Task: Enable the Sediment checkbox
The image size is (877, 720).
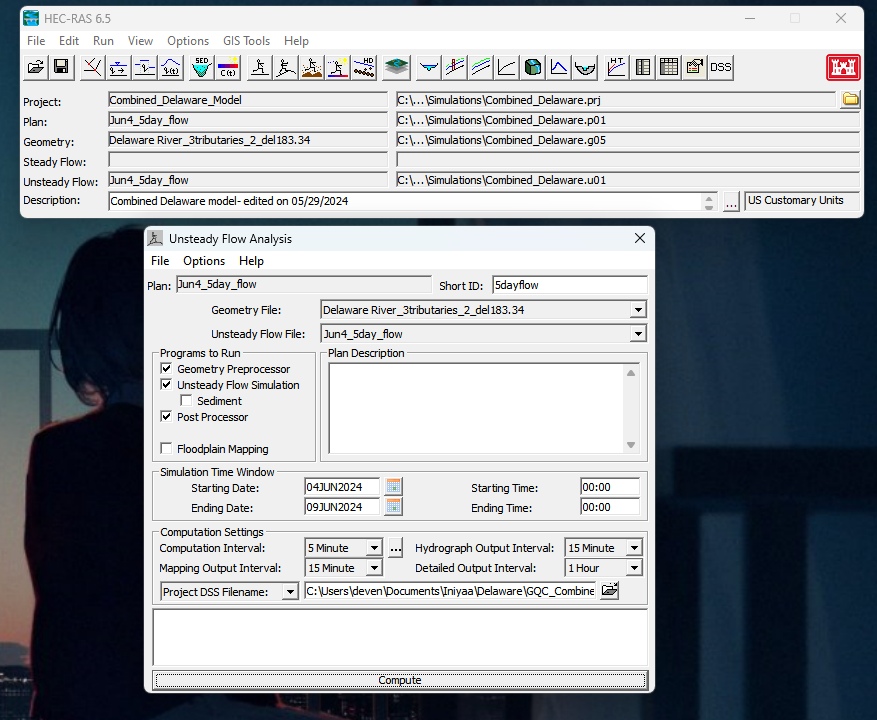Action: pos(186,401)
